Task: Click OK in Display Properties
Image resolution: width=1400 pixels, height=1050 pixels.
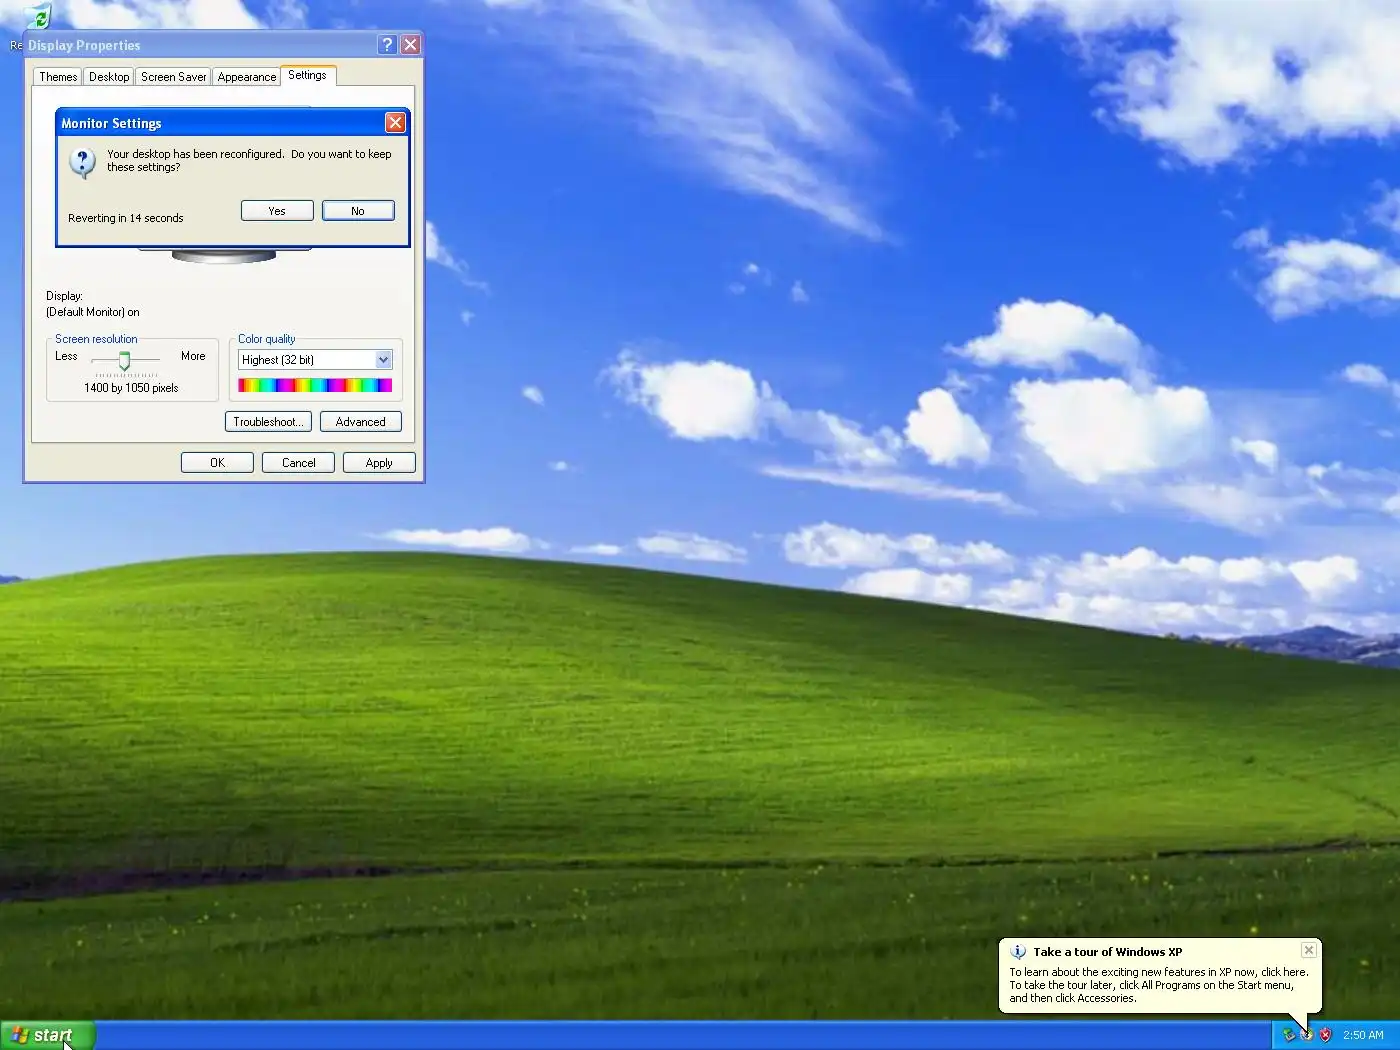Action: click(x=217, y=463)
